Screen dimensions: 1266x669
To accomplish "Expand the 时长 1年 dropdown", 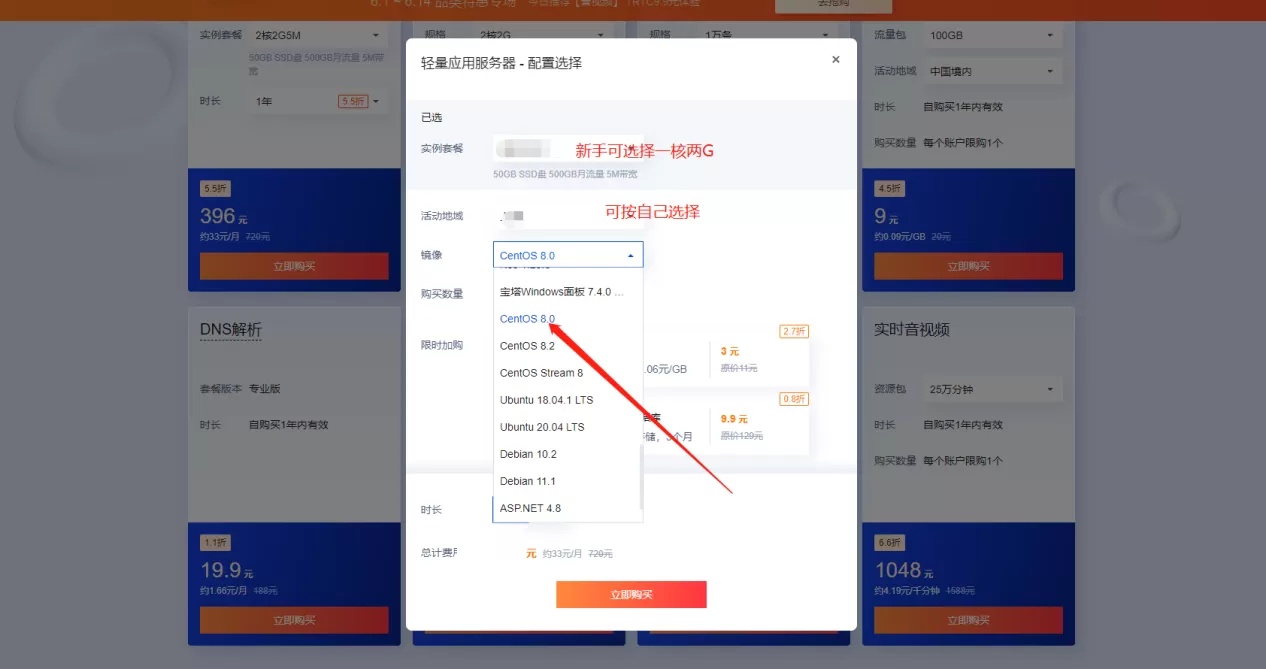I will (x=318, y=101).
